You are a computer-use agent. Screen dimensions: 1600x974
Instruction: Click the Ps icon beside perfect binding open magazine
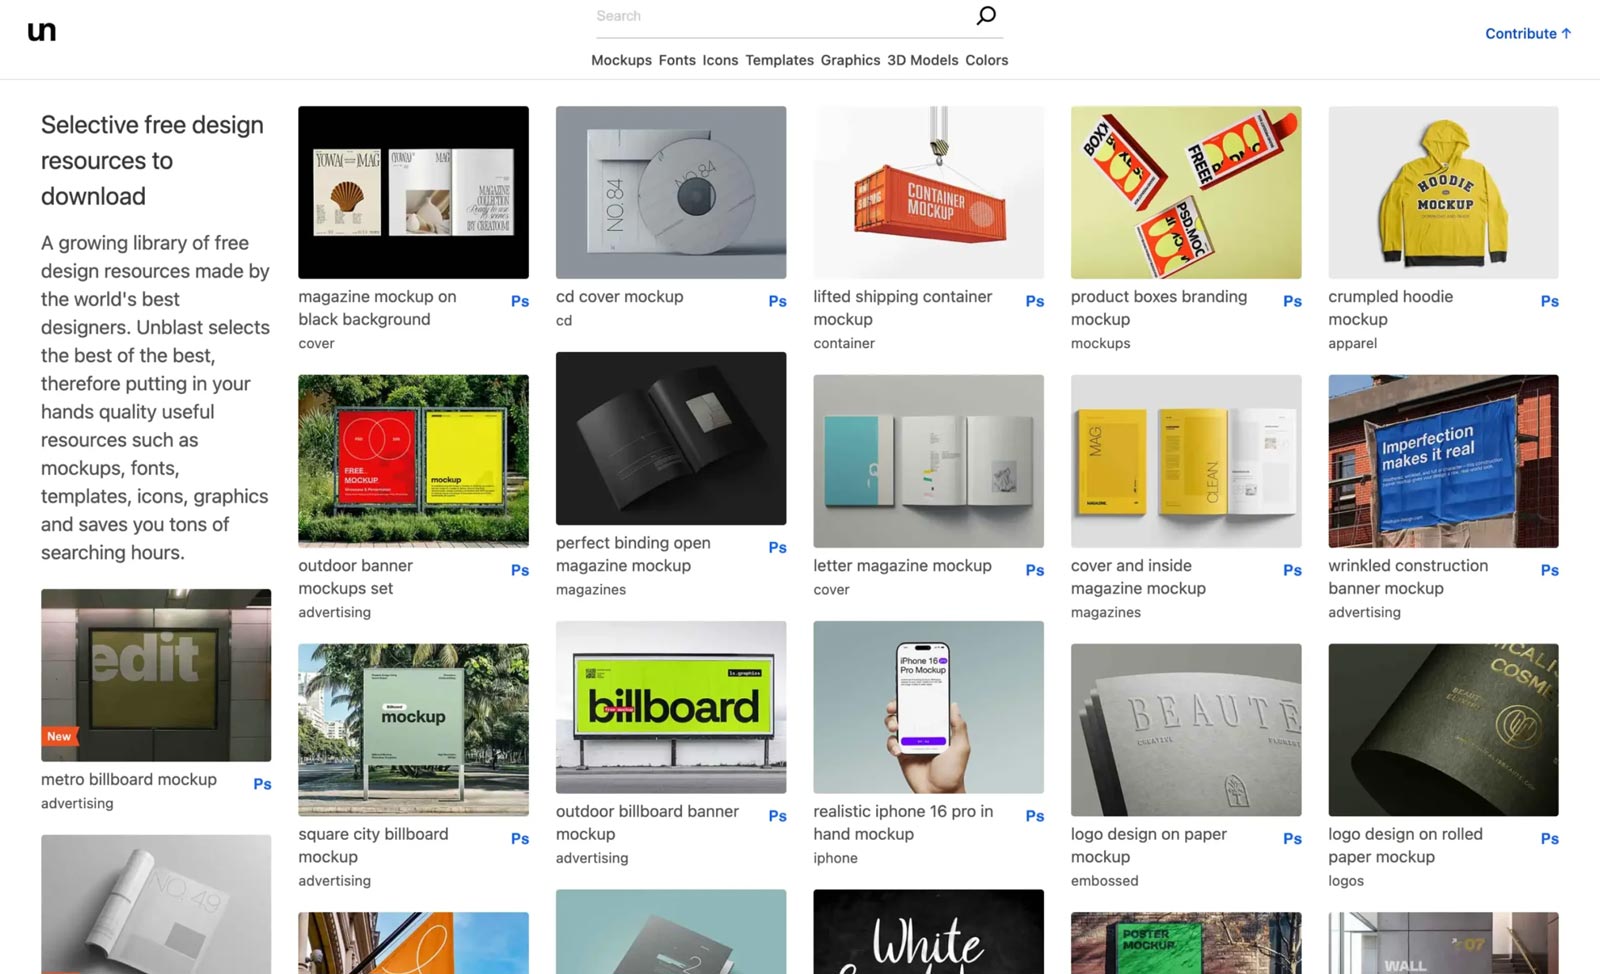click(777, 547)
